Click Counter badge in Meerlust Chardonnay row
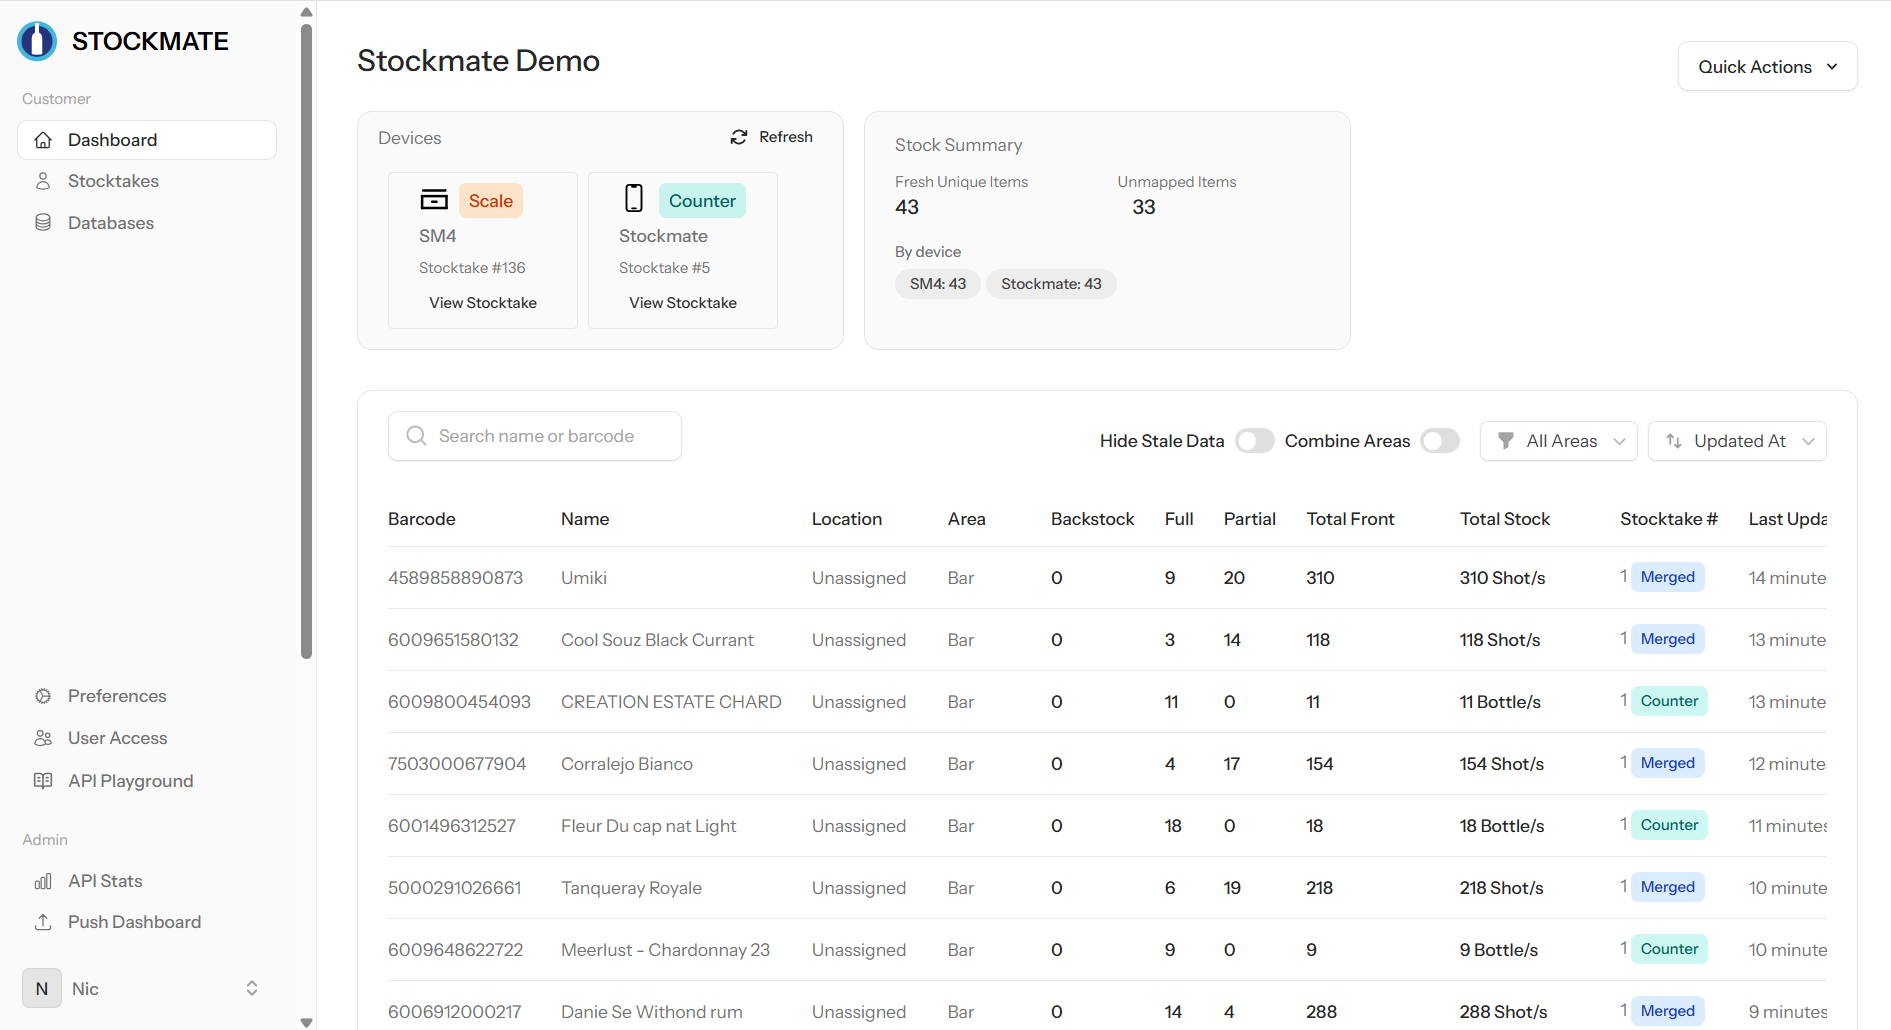 click(x=1669, y=949)
